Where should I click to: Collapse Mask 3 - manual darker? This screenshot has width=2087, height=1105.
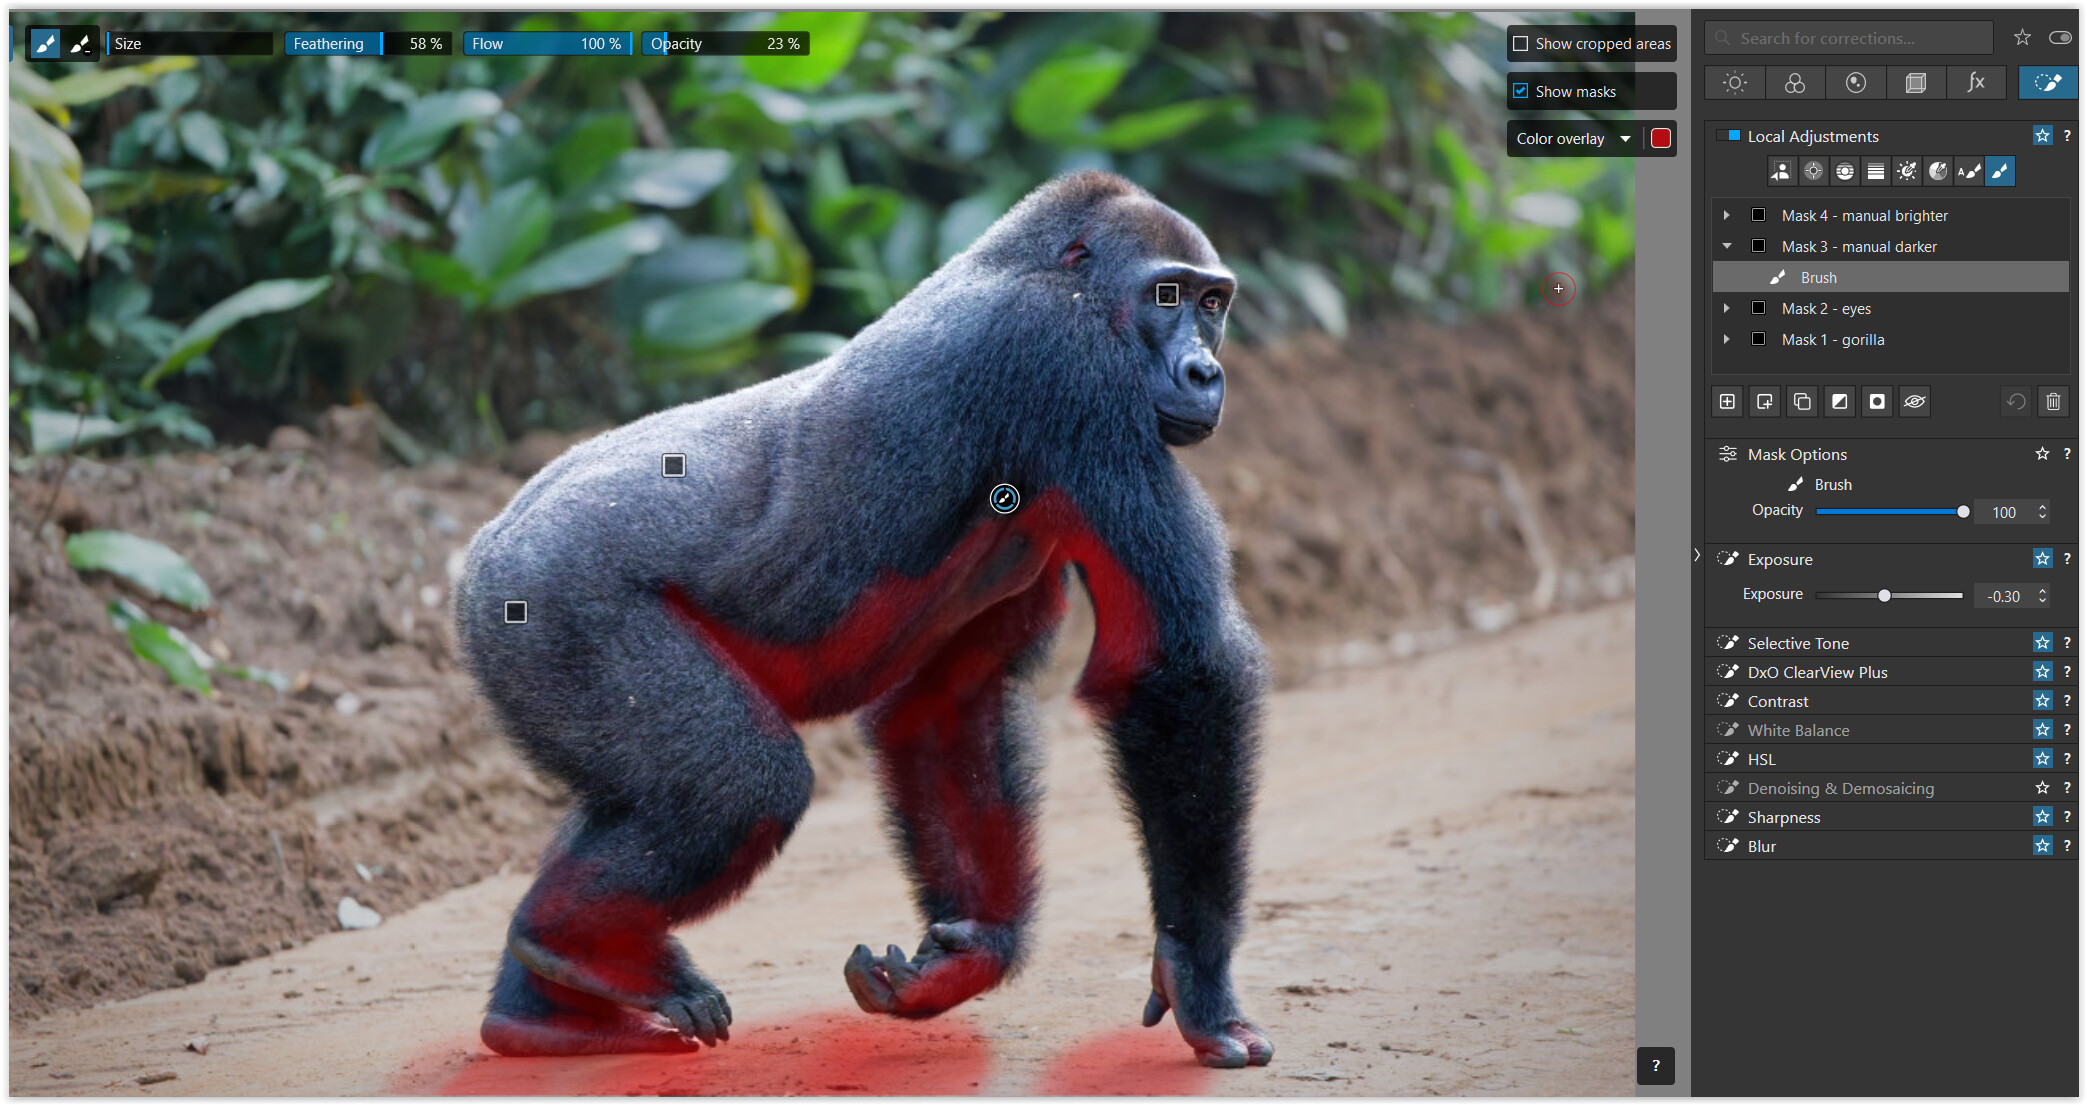(x=1727, y=247)
